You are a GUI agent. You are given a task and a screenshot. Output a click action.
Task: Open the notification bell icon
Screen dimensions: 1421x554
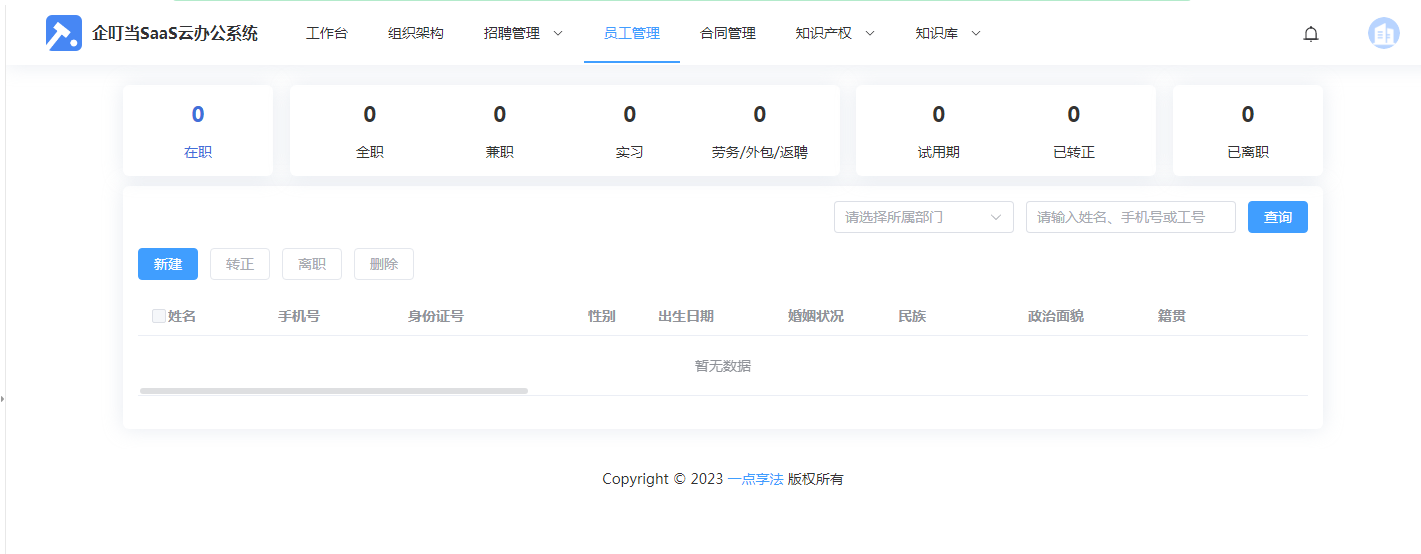tap(1310, 34)
